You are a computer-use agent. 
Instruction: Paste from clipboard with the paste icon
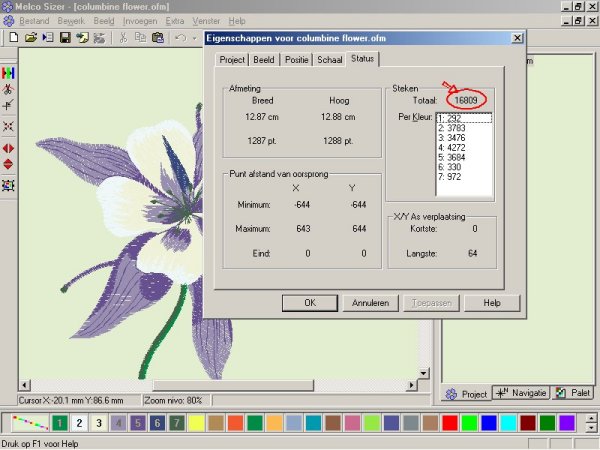click(158, 38)
